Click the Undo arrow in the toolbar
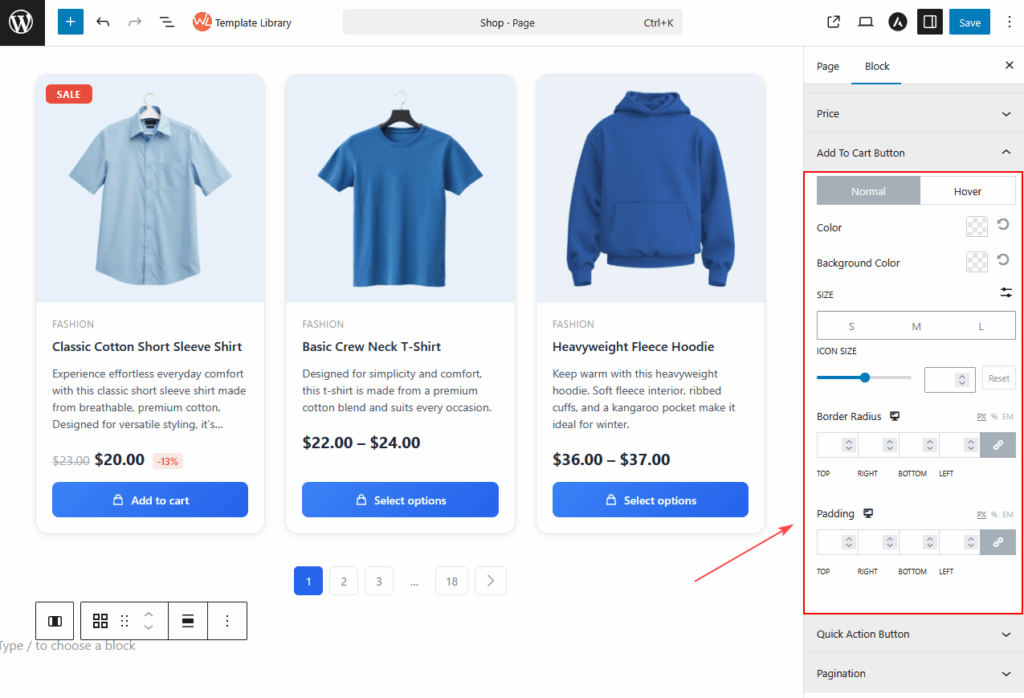This screenshot has height=698, width=1024. (101, 21)
